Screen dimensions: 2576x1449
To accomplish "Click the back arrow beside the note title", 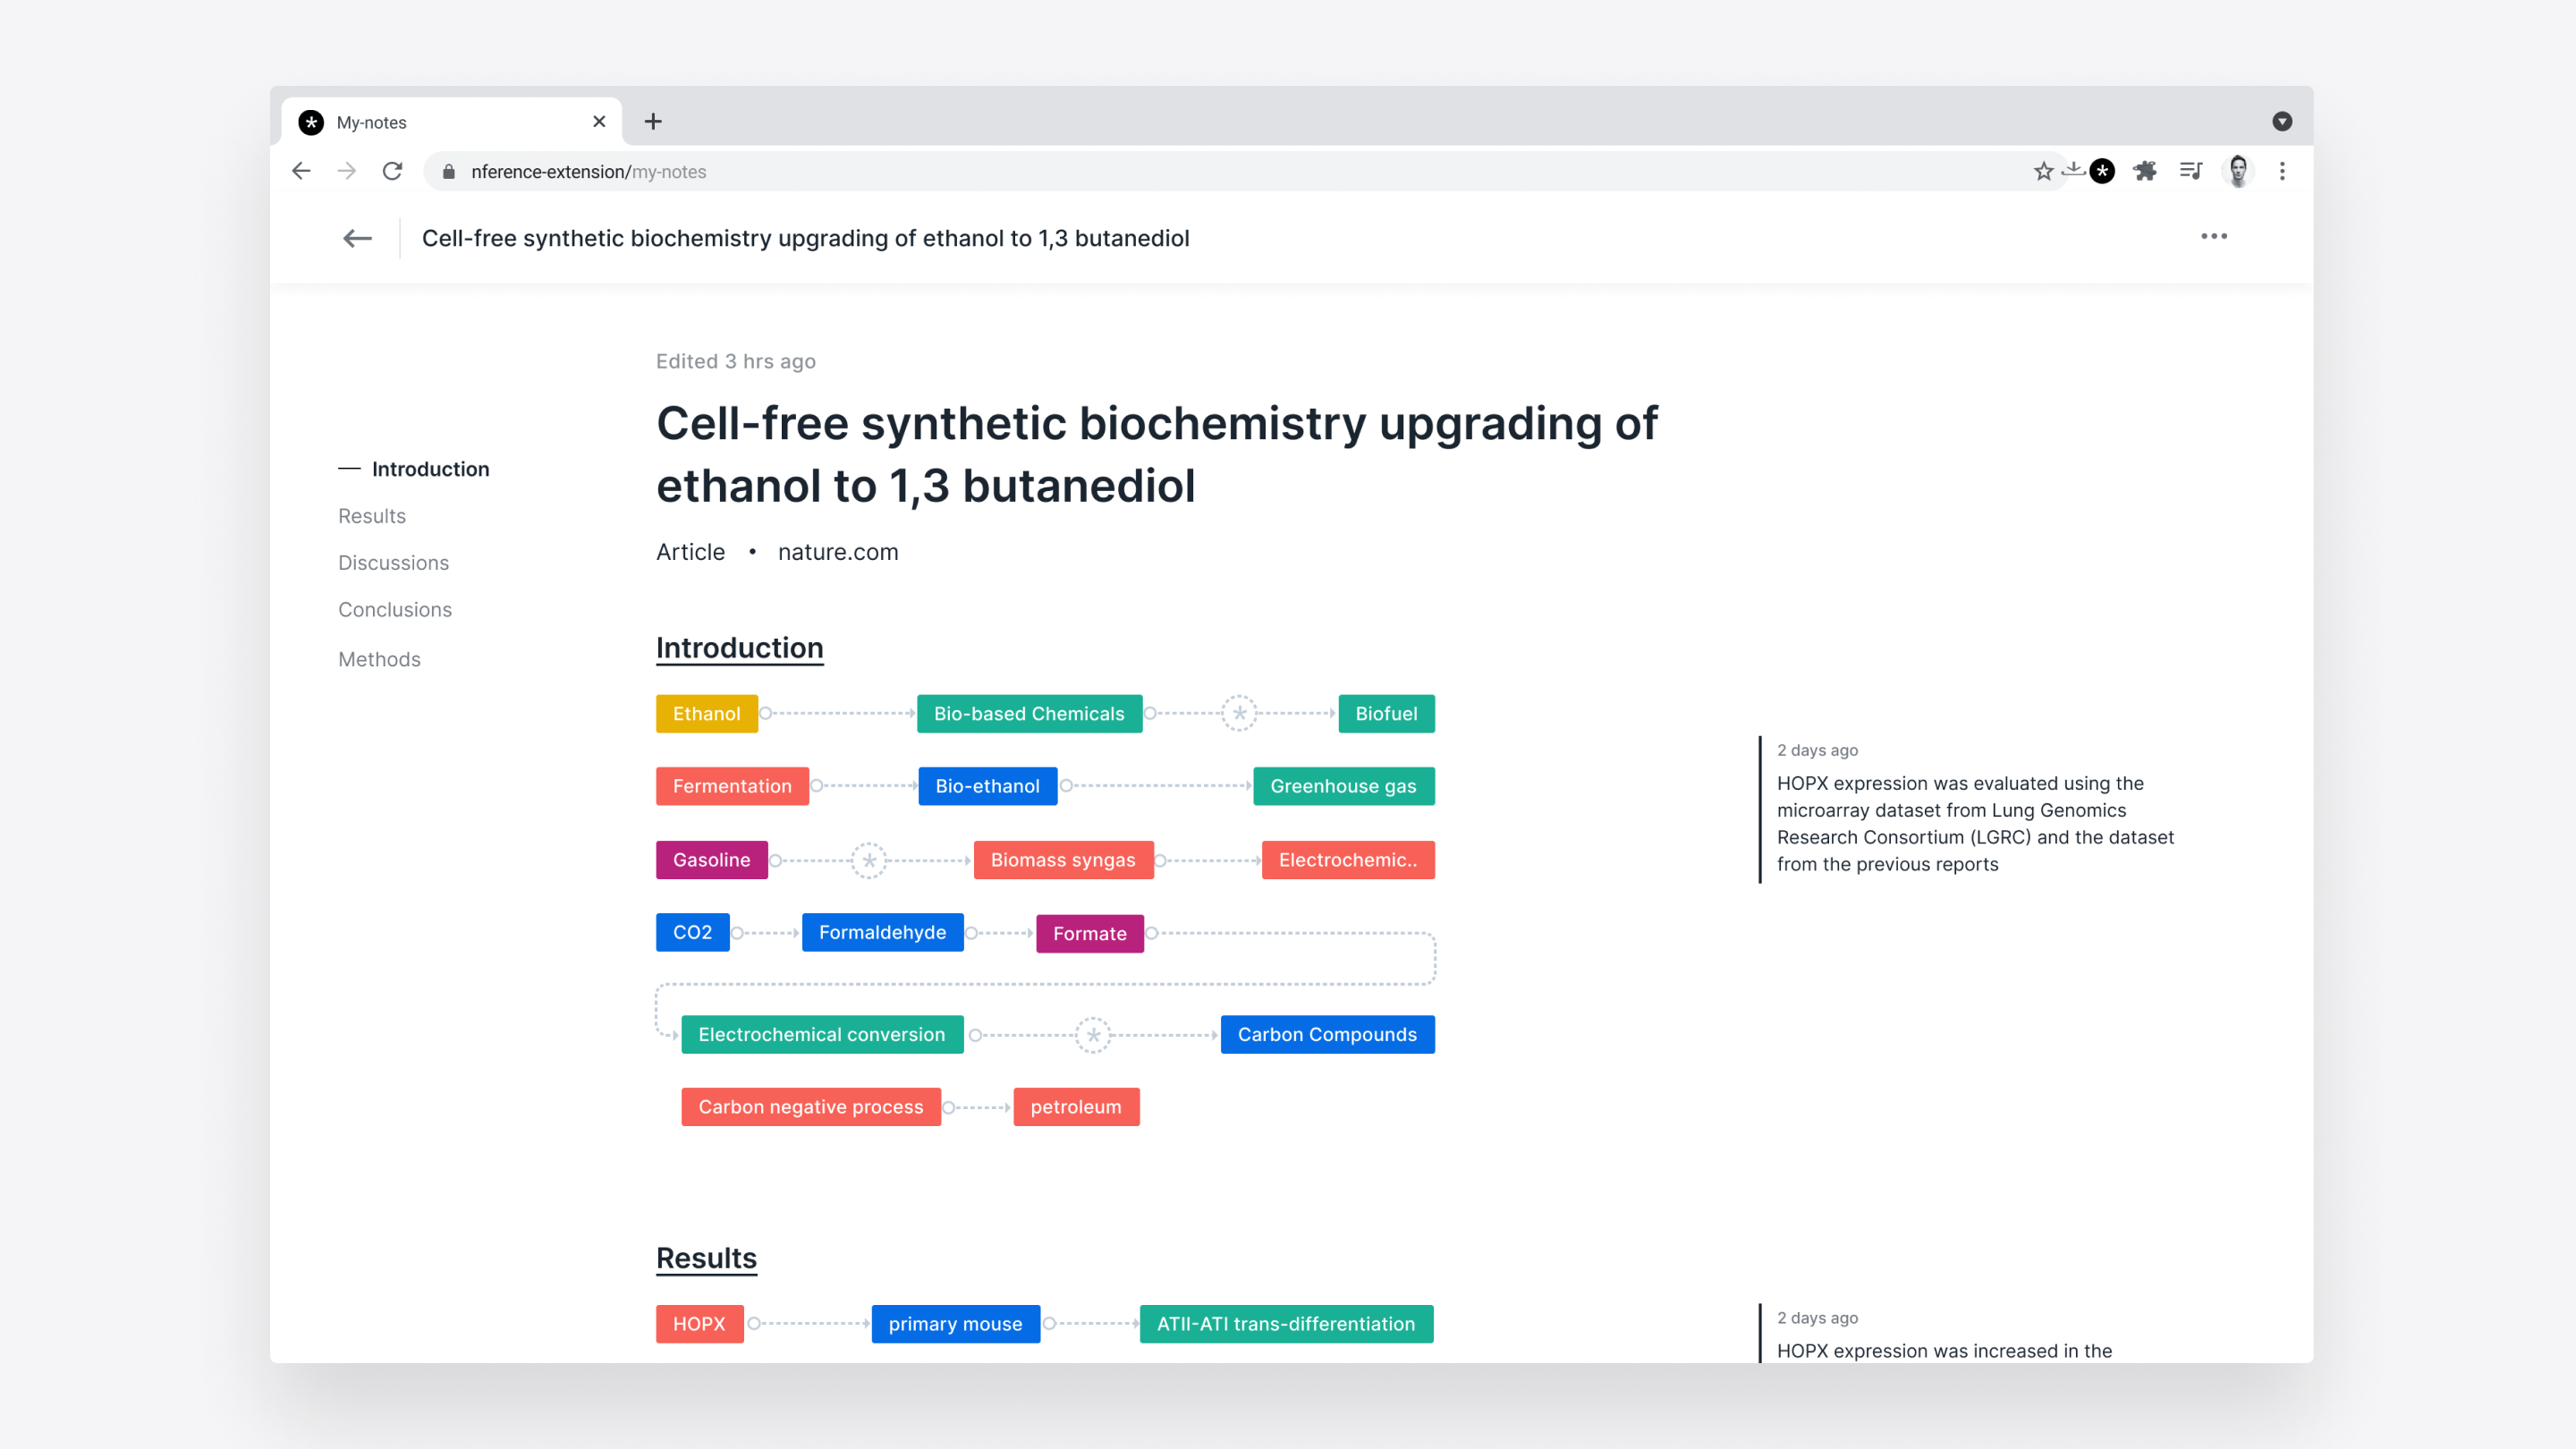I will pyautogui.click(x=357, y=238).
